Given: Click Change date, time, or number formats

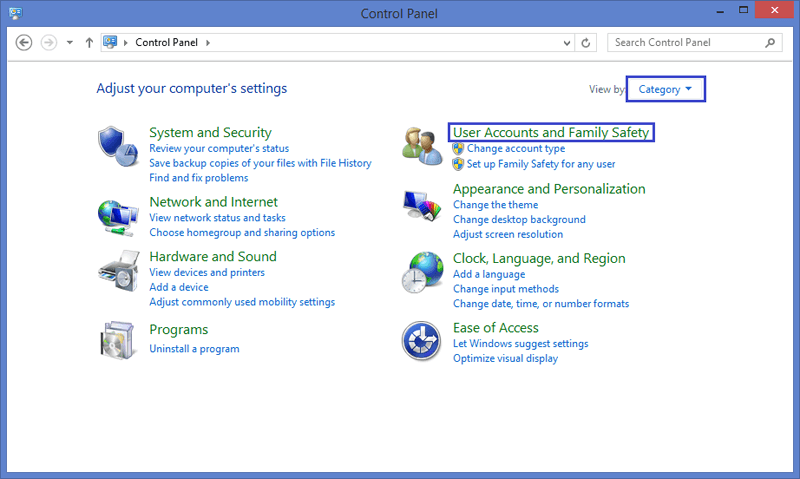Looking at the screenshot, I should point(541,304).
